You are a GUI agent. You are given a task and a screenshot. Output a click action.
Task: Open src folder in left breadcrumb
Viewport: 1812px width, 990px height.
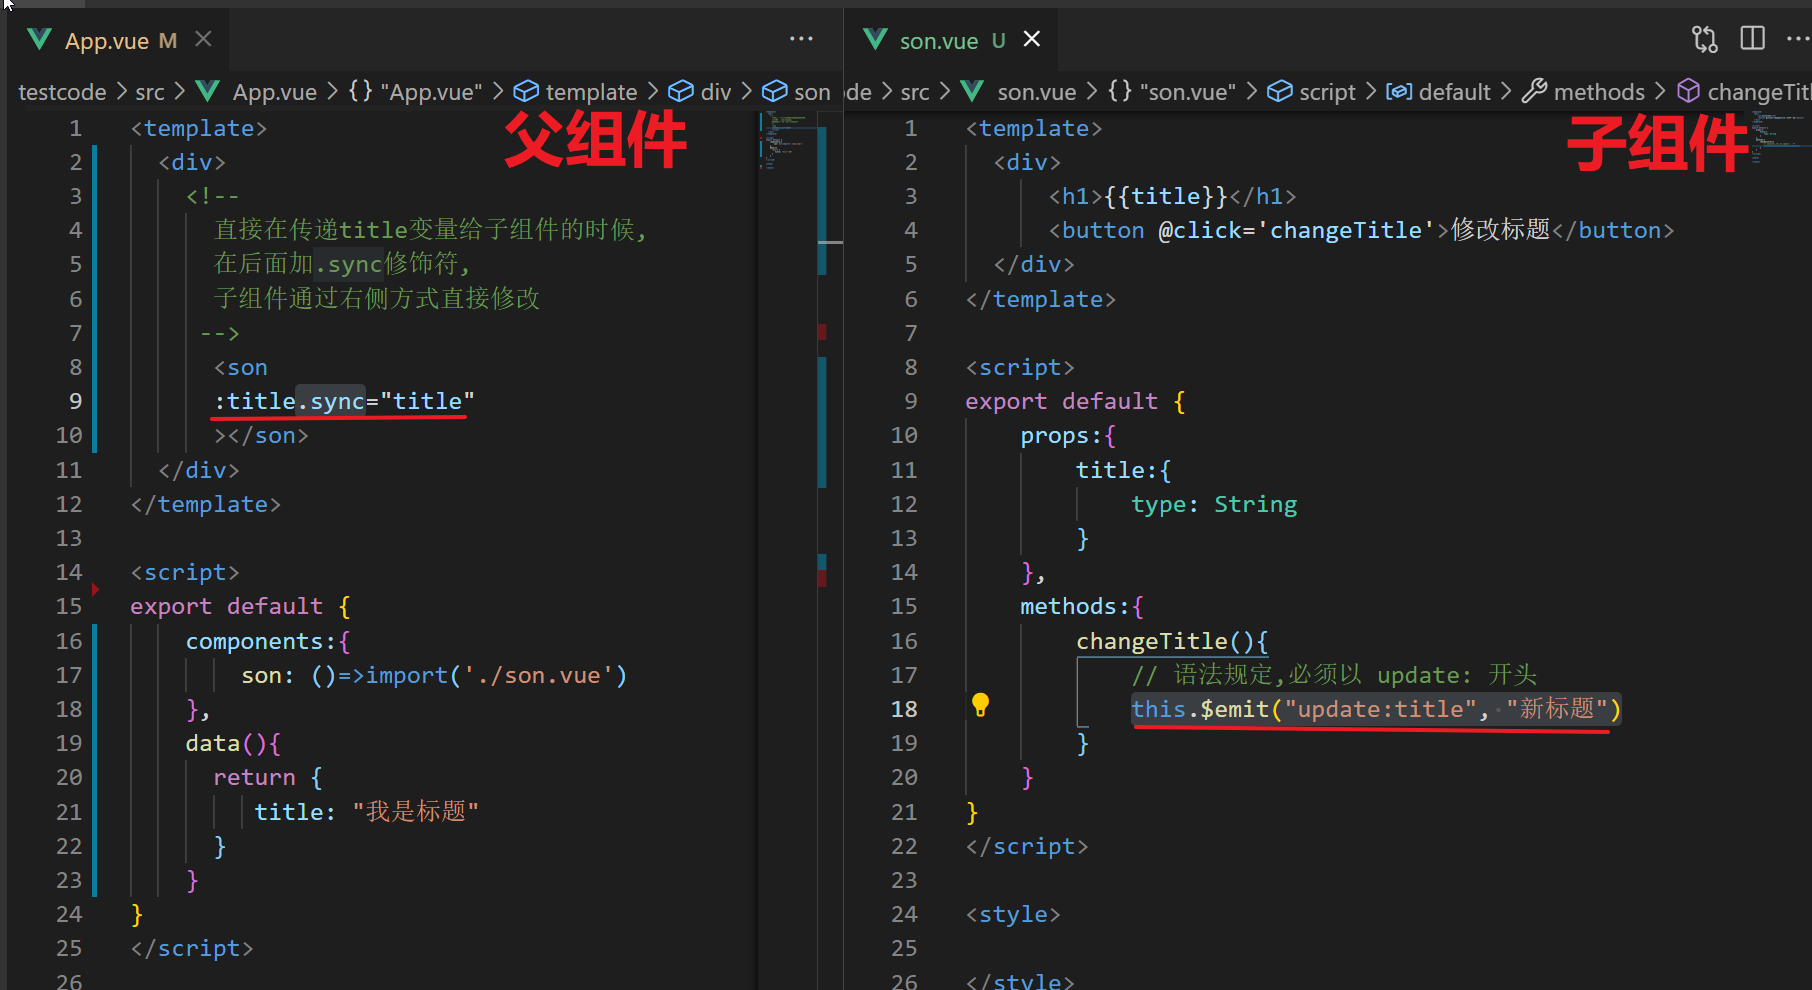[150, 92]
